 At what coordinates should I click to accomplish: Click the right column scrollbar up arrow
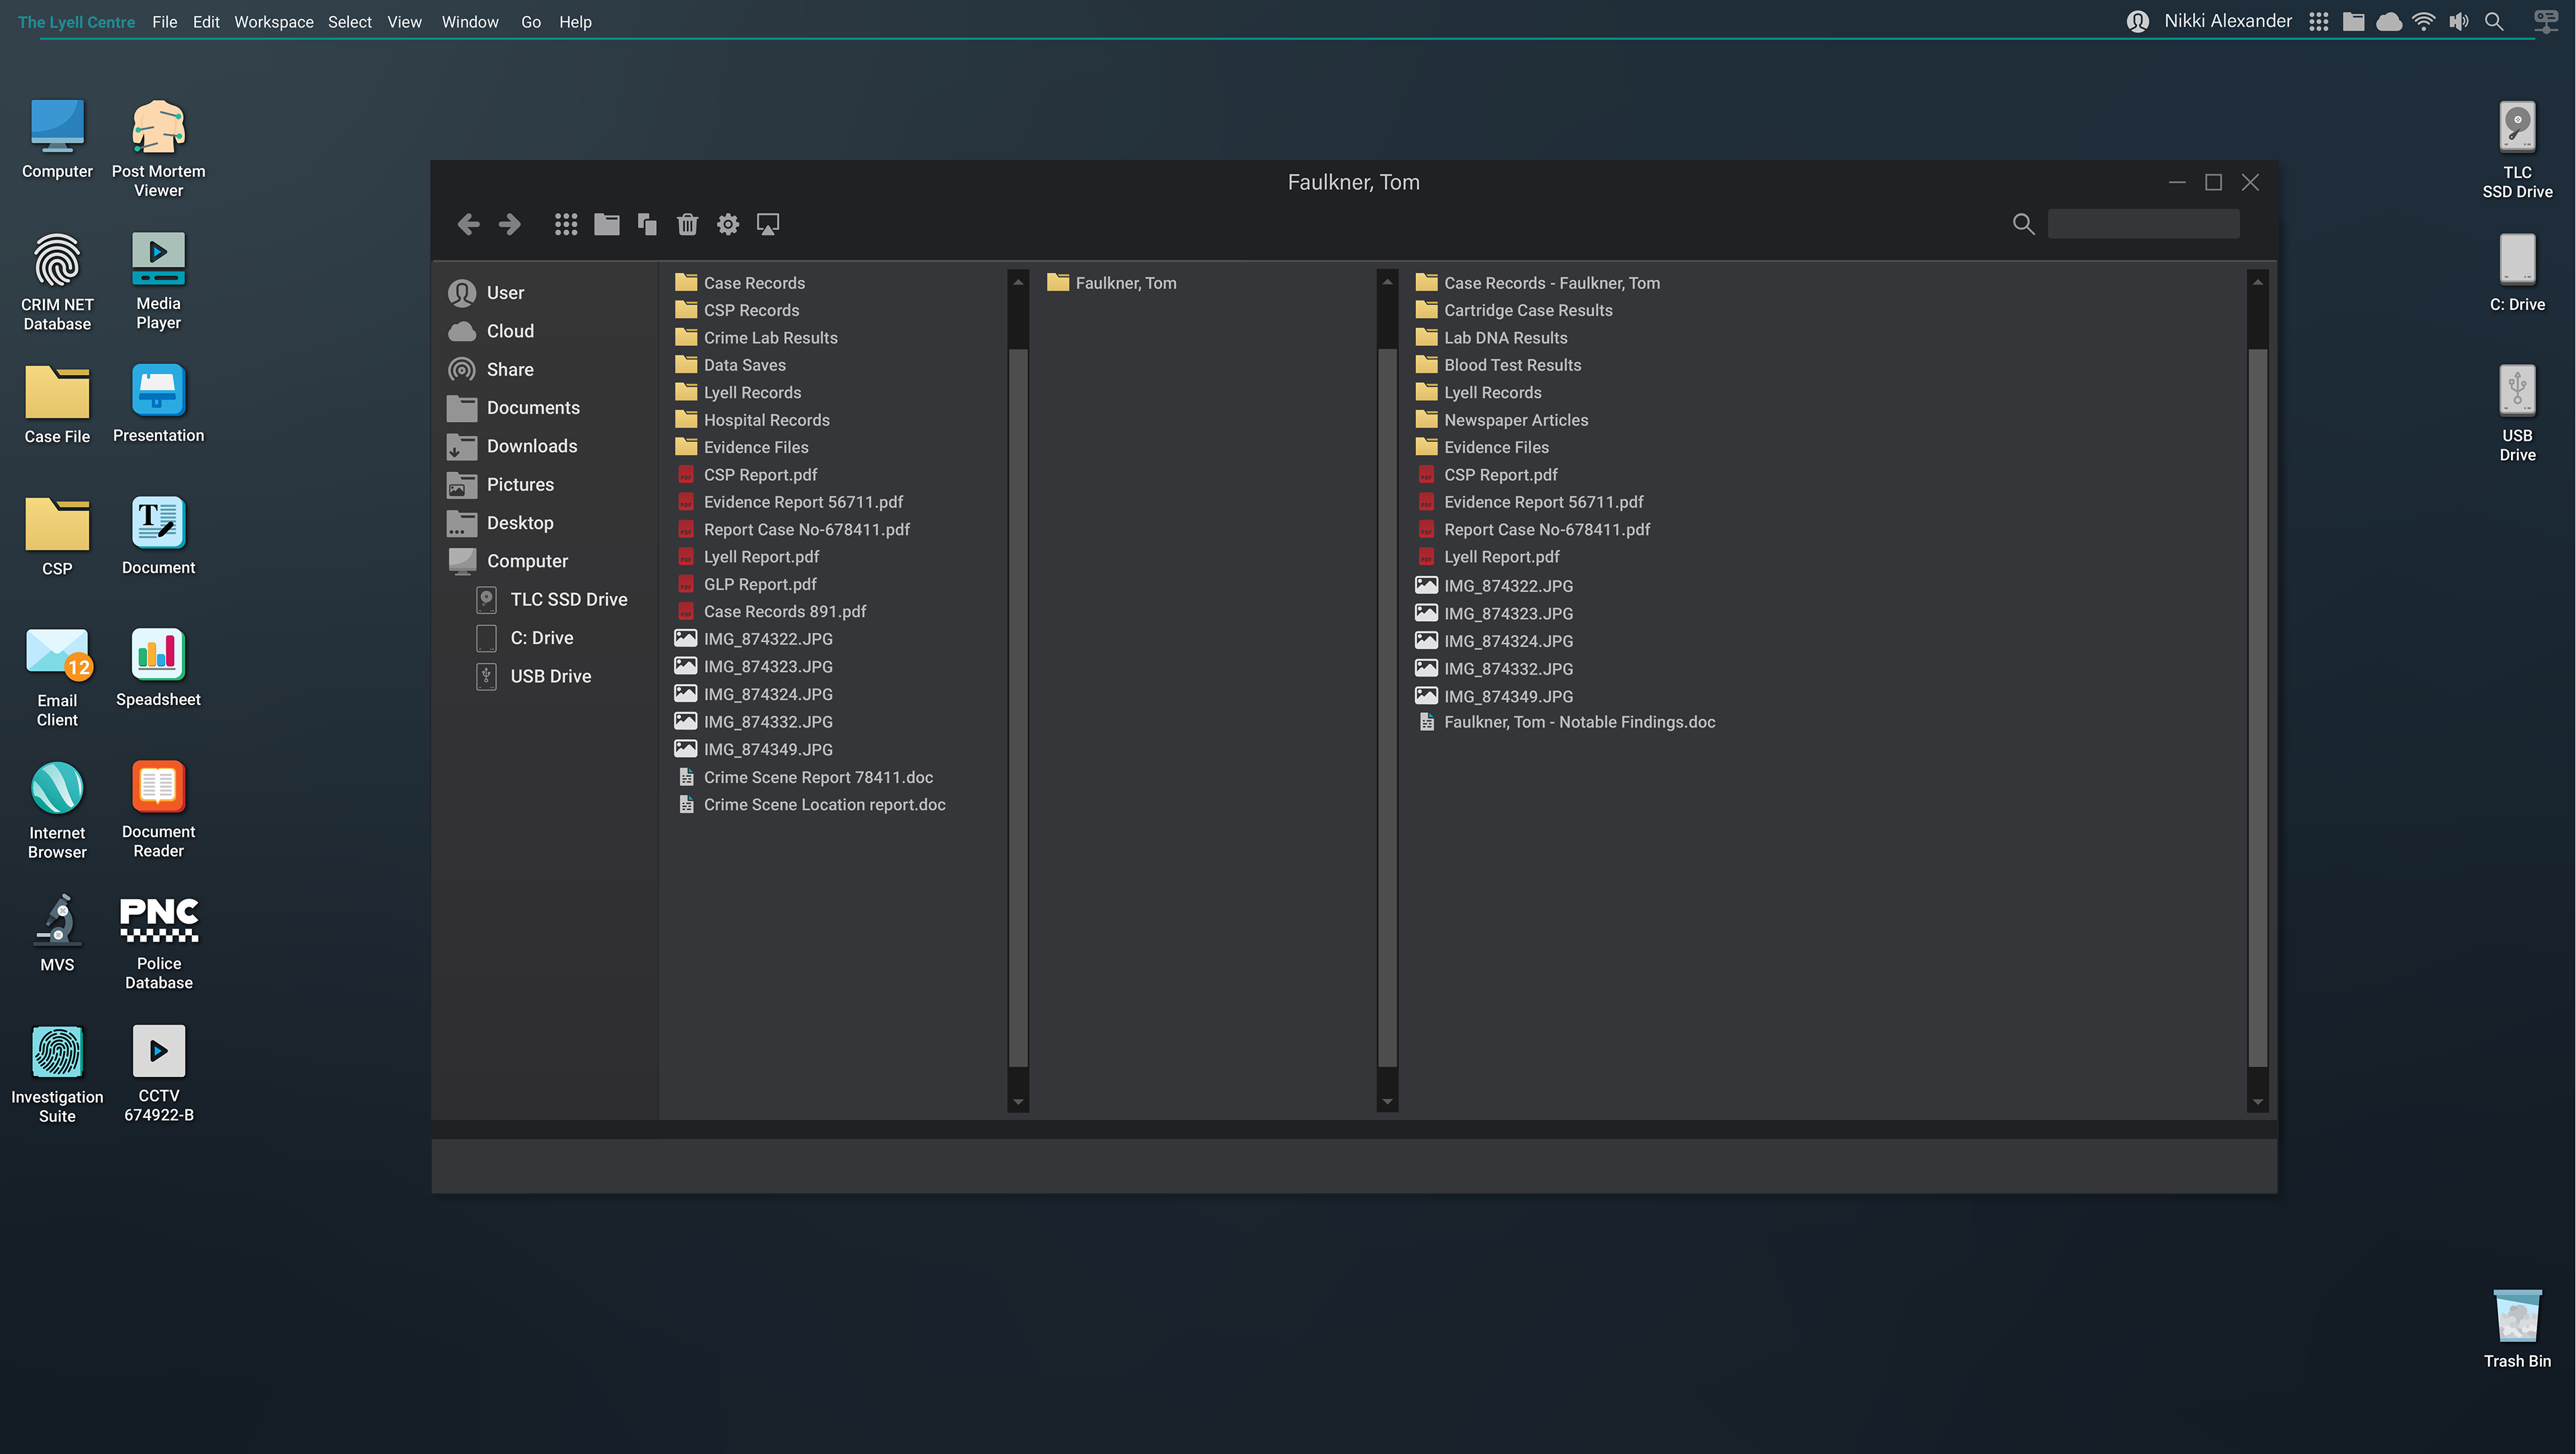[2257, 283]
